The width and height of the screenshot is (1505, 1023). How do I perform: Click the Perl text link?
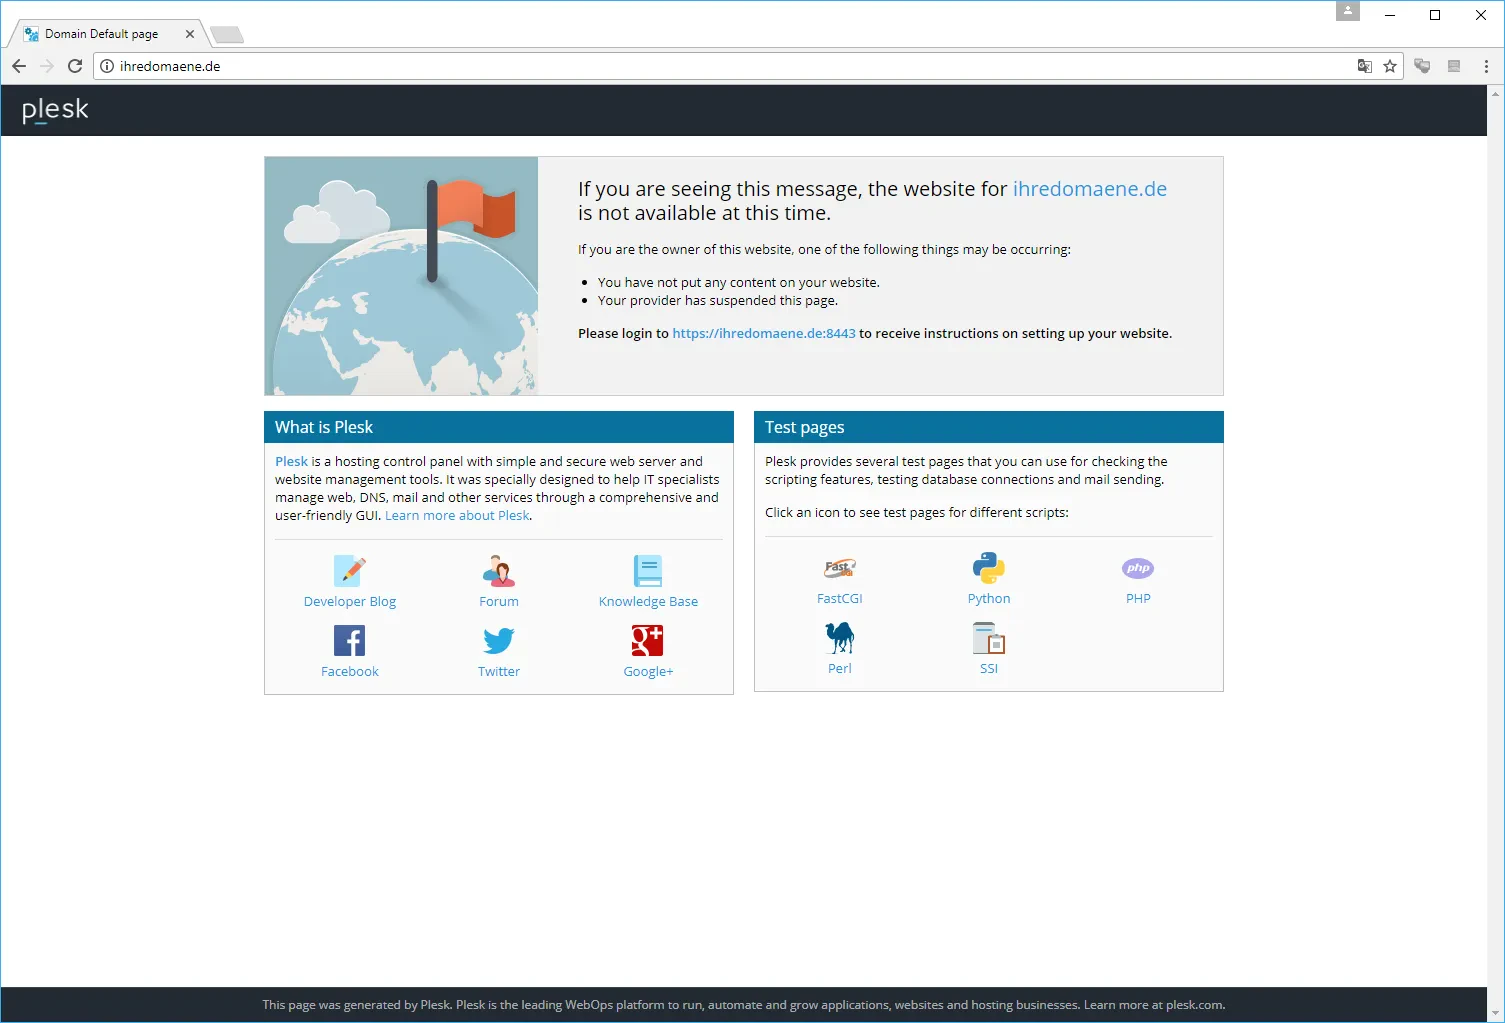840,668
